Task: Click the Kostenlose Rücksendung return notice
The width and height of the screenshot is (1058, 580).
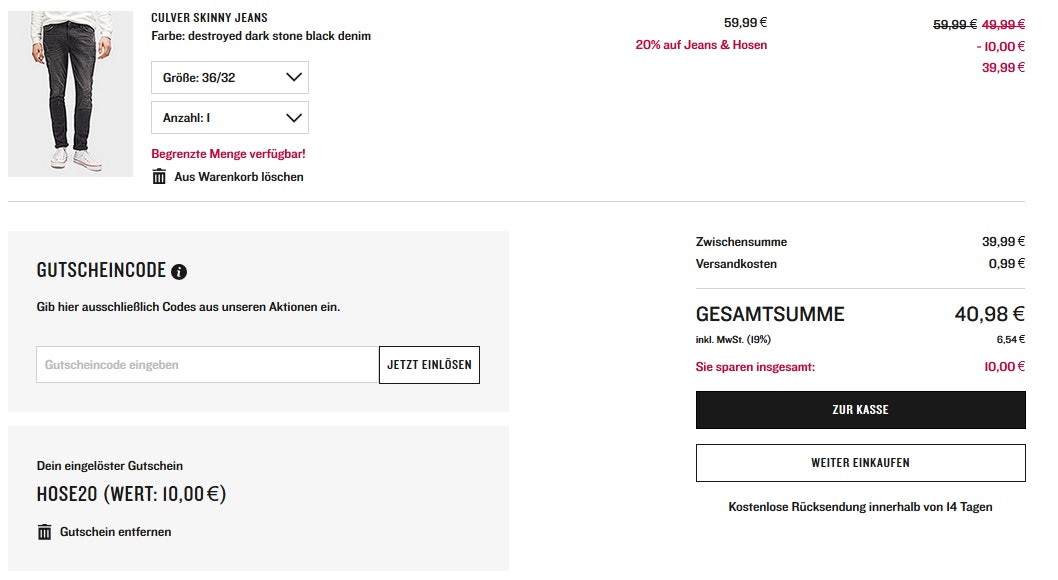Action: point(860,507)
